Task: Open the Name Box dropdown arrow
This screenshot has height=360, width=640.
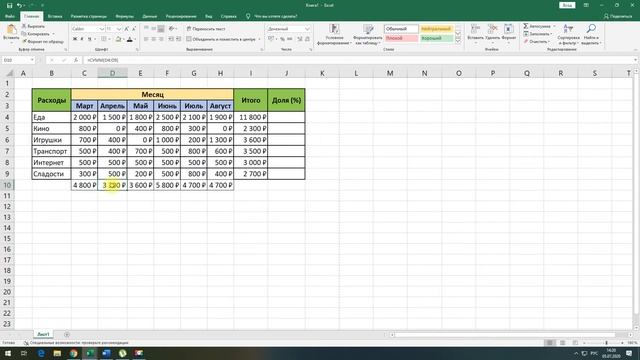Action: point(32,60)
